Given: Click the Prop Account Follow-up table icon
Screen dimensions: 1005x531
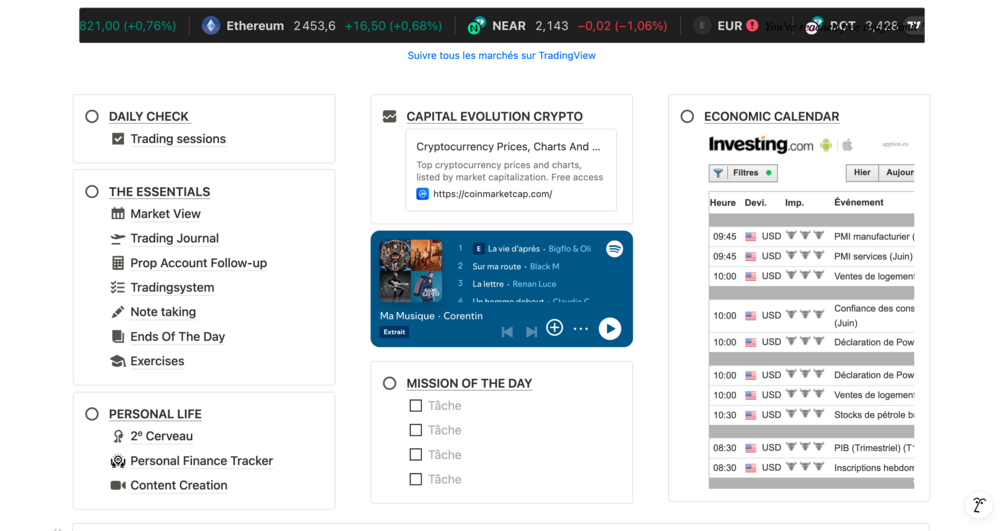Looking at the screenshot, I should (117, 263).
